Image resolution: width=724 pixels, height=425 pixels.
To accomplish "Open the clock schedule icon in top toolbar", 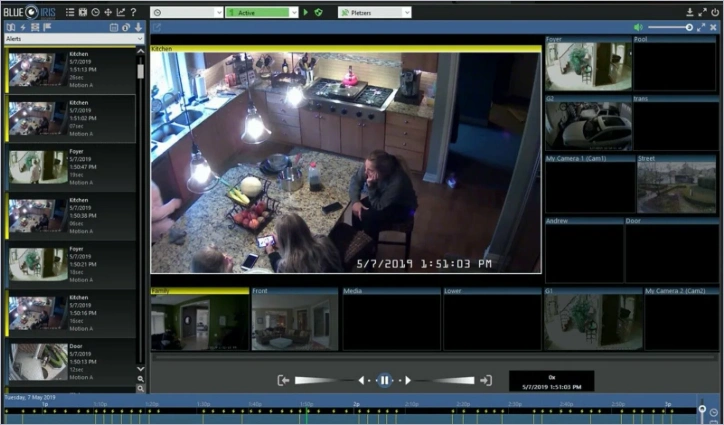I will (95, 12).
